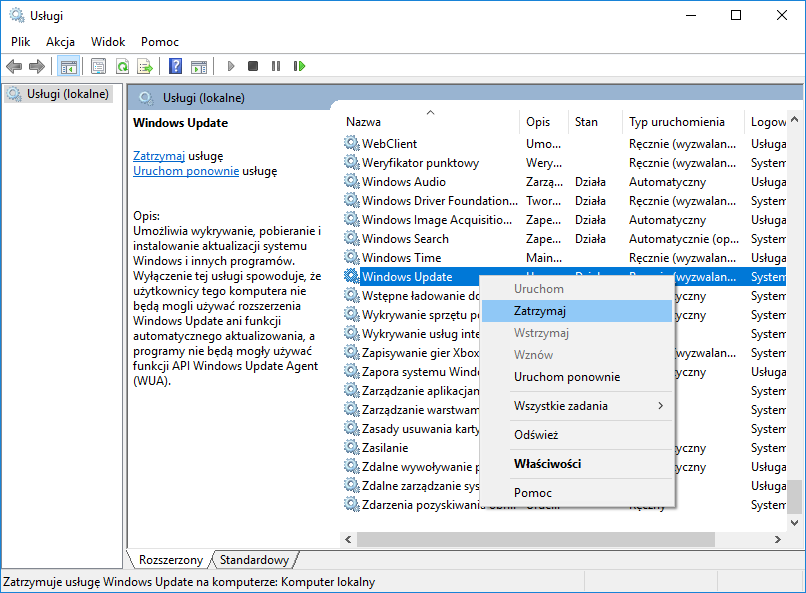Screen dimensions: 806x593
Task: Select the Windows Time service
Action: pos(564,257)
